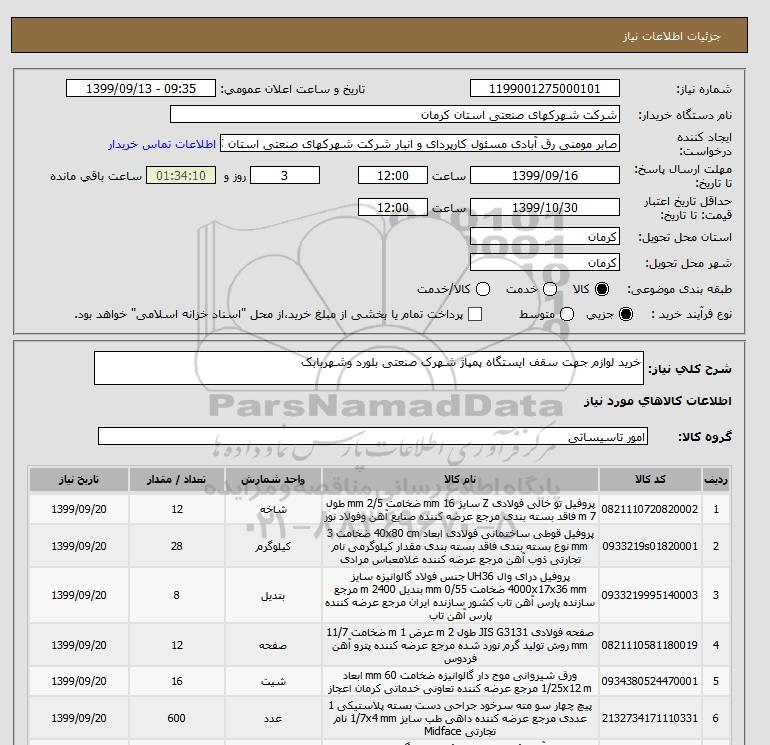Choose متوسط purchase process type
This screenshot has height=745, width=770.
point(567,314)
